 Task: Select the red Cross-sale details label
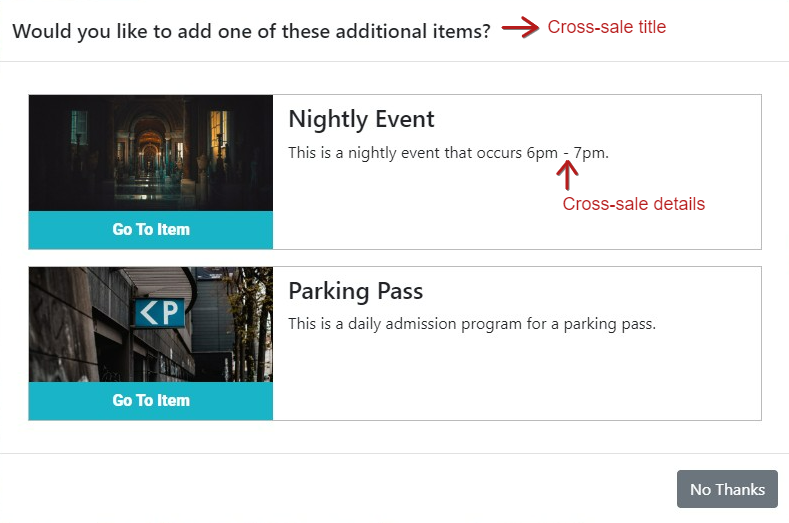(x=634, y=204)
